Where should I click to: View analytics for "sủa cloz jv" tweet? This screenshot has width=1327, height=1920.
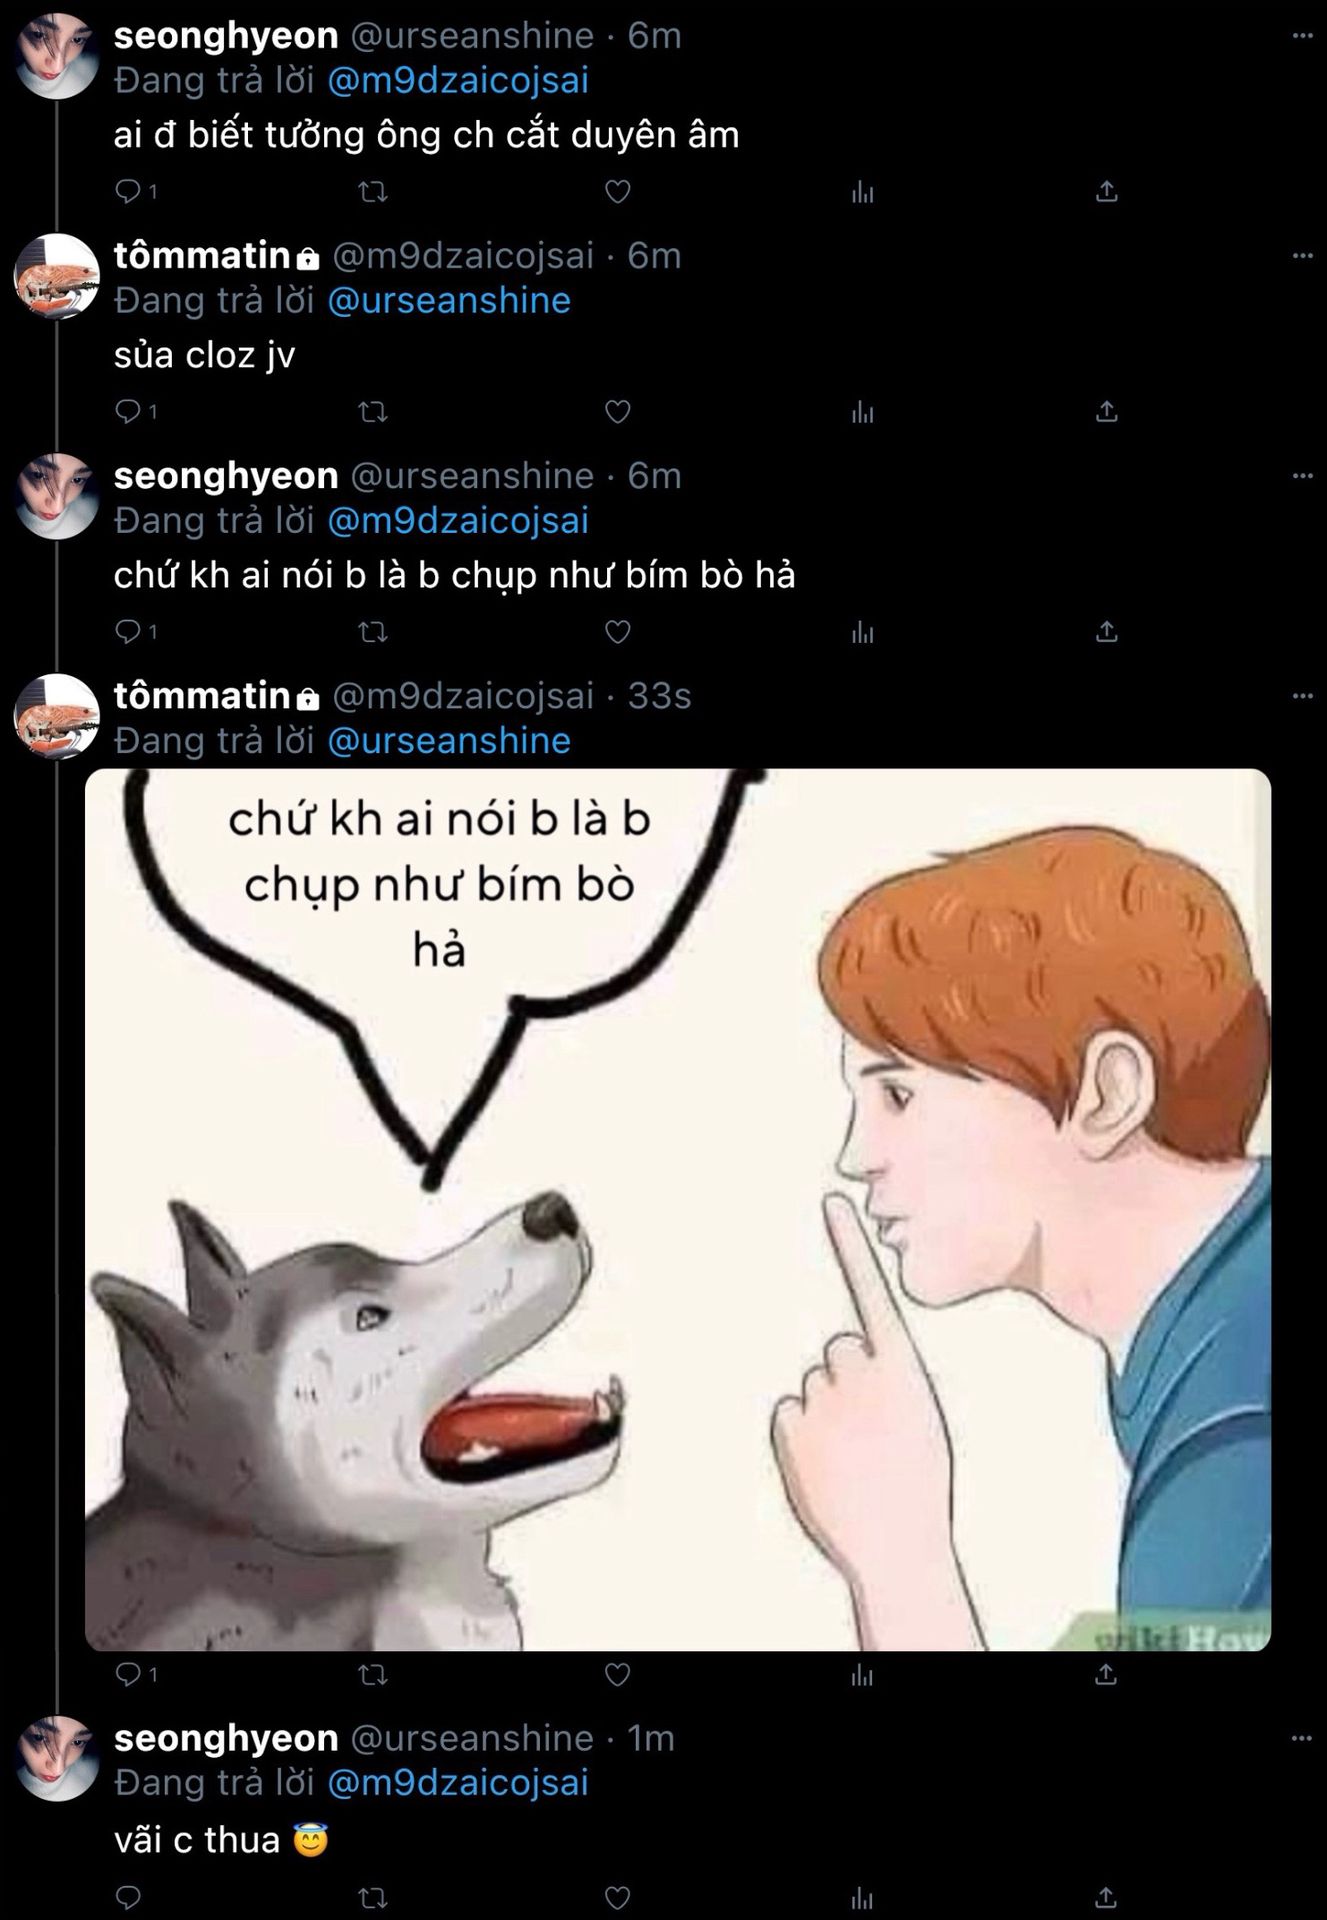tap(862, 411)
